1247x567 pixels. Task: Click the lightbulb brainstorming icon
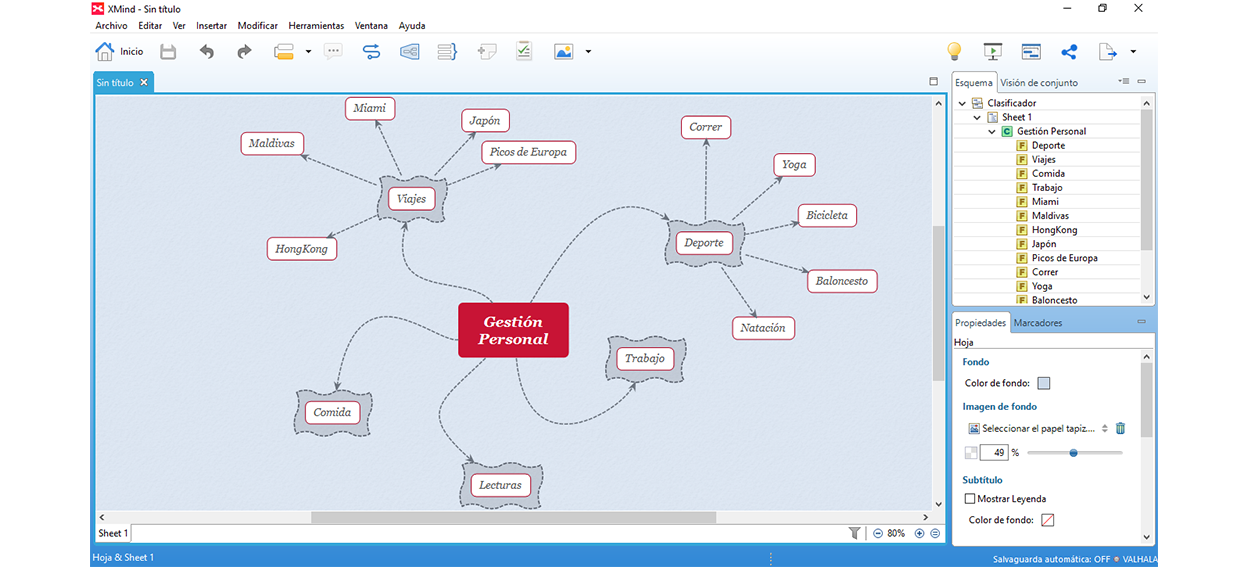pyautogui.click(x=954, y=52)
